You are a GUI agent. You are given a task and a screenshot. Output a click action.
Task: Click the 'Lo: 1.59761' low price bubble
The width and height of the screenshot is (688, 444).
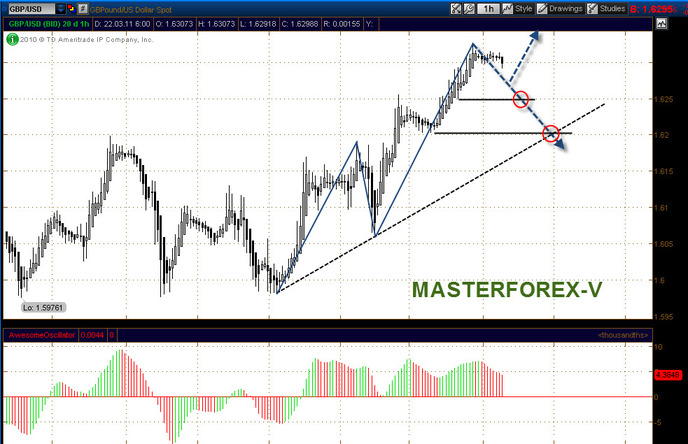[43, 308]
